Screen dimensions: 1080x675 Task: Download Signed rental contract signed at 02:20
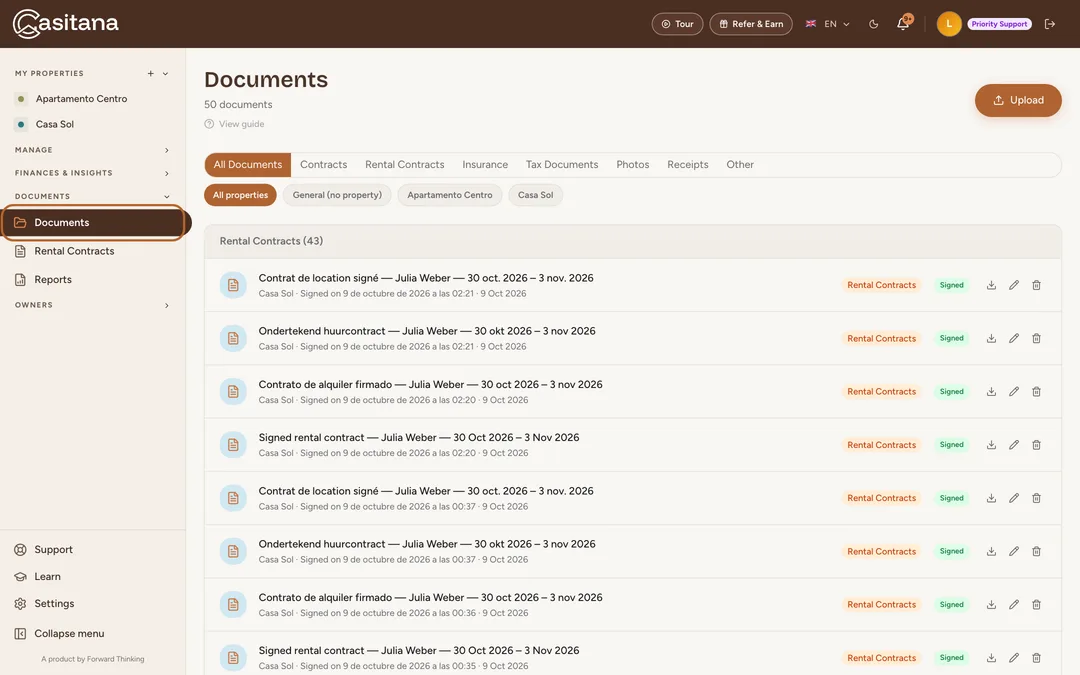(x=991, y=445)
